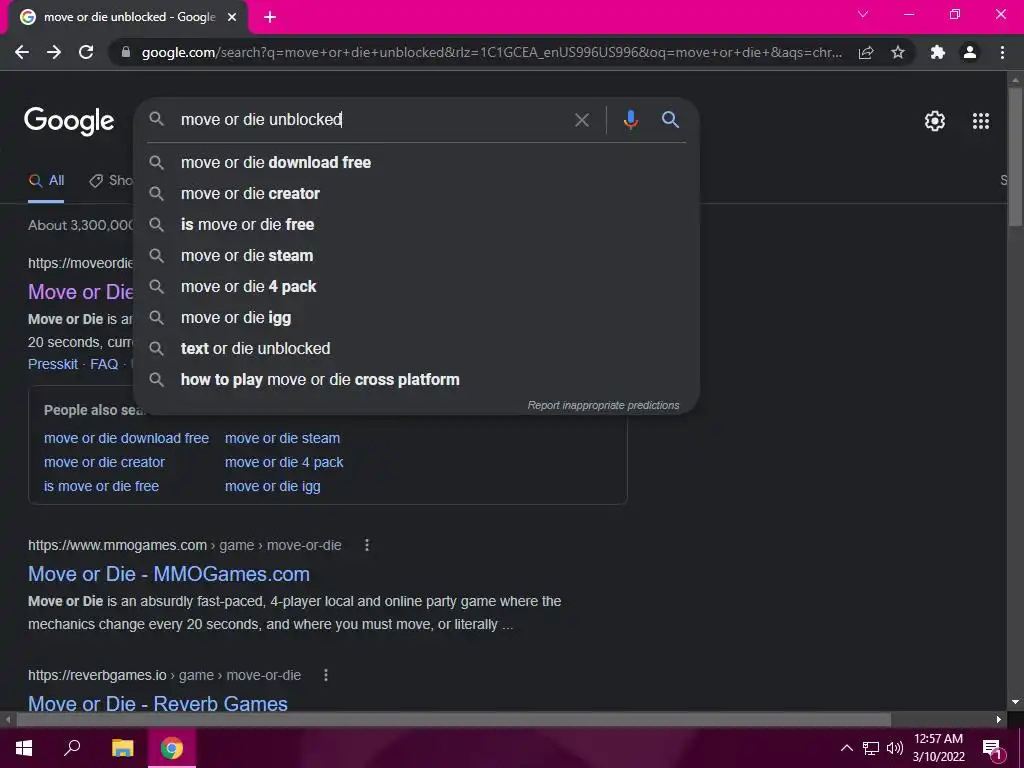
Task: Select suggestion 'is move or die free'
Action: [x=416, y=225]
